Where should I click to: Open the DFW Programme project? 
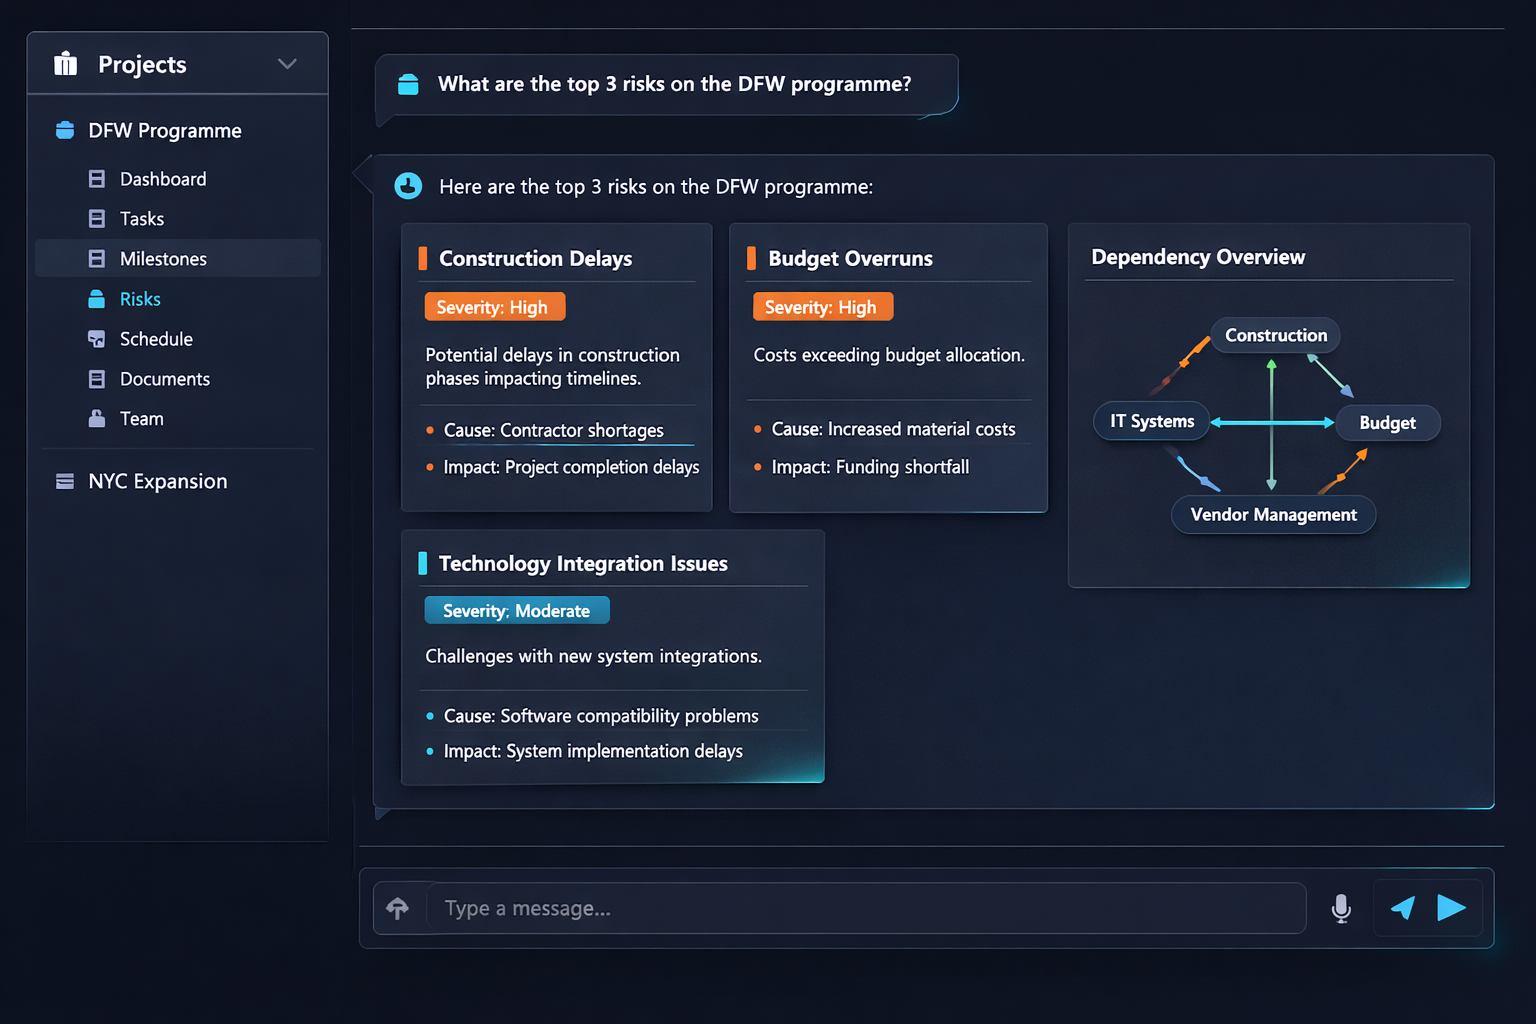coord(165,131)
